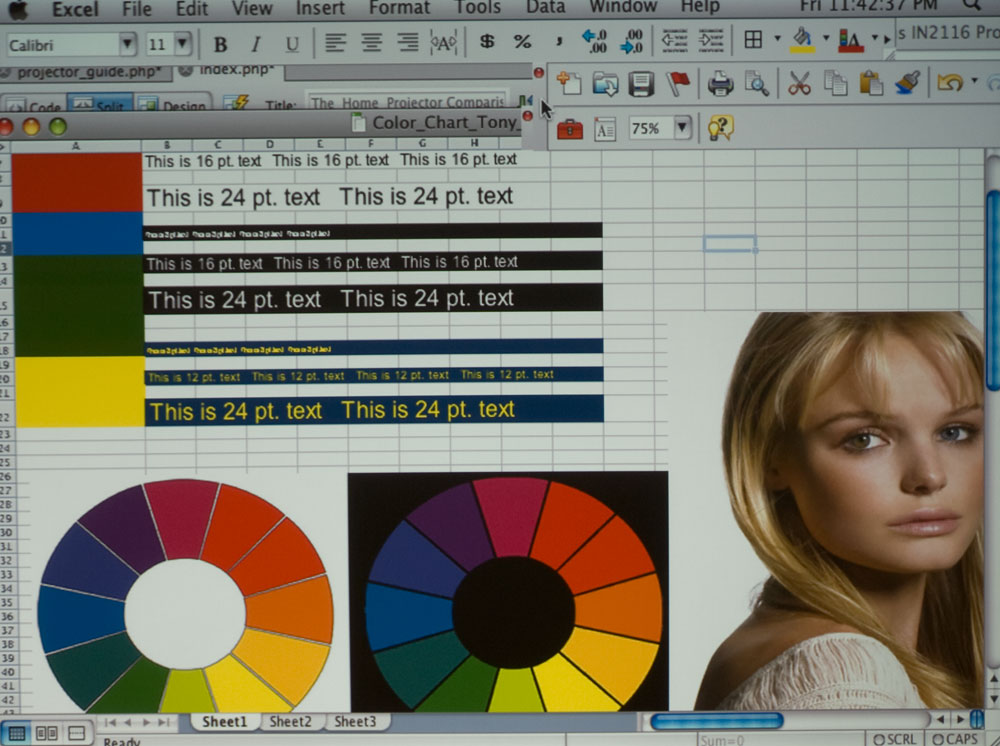This screenshot has height=746, width=1000.
Task: Apply Currency style with dollar icon
Action: click(487, 42)
